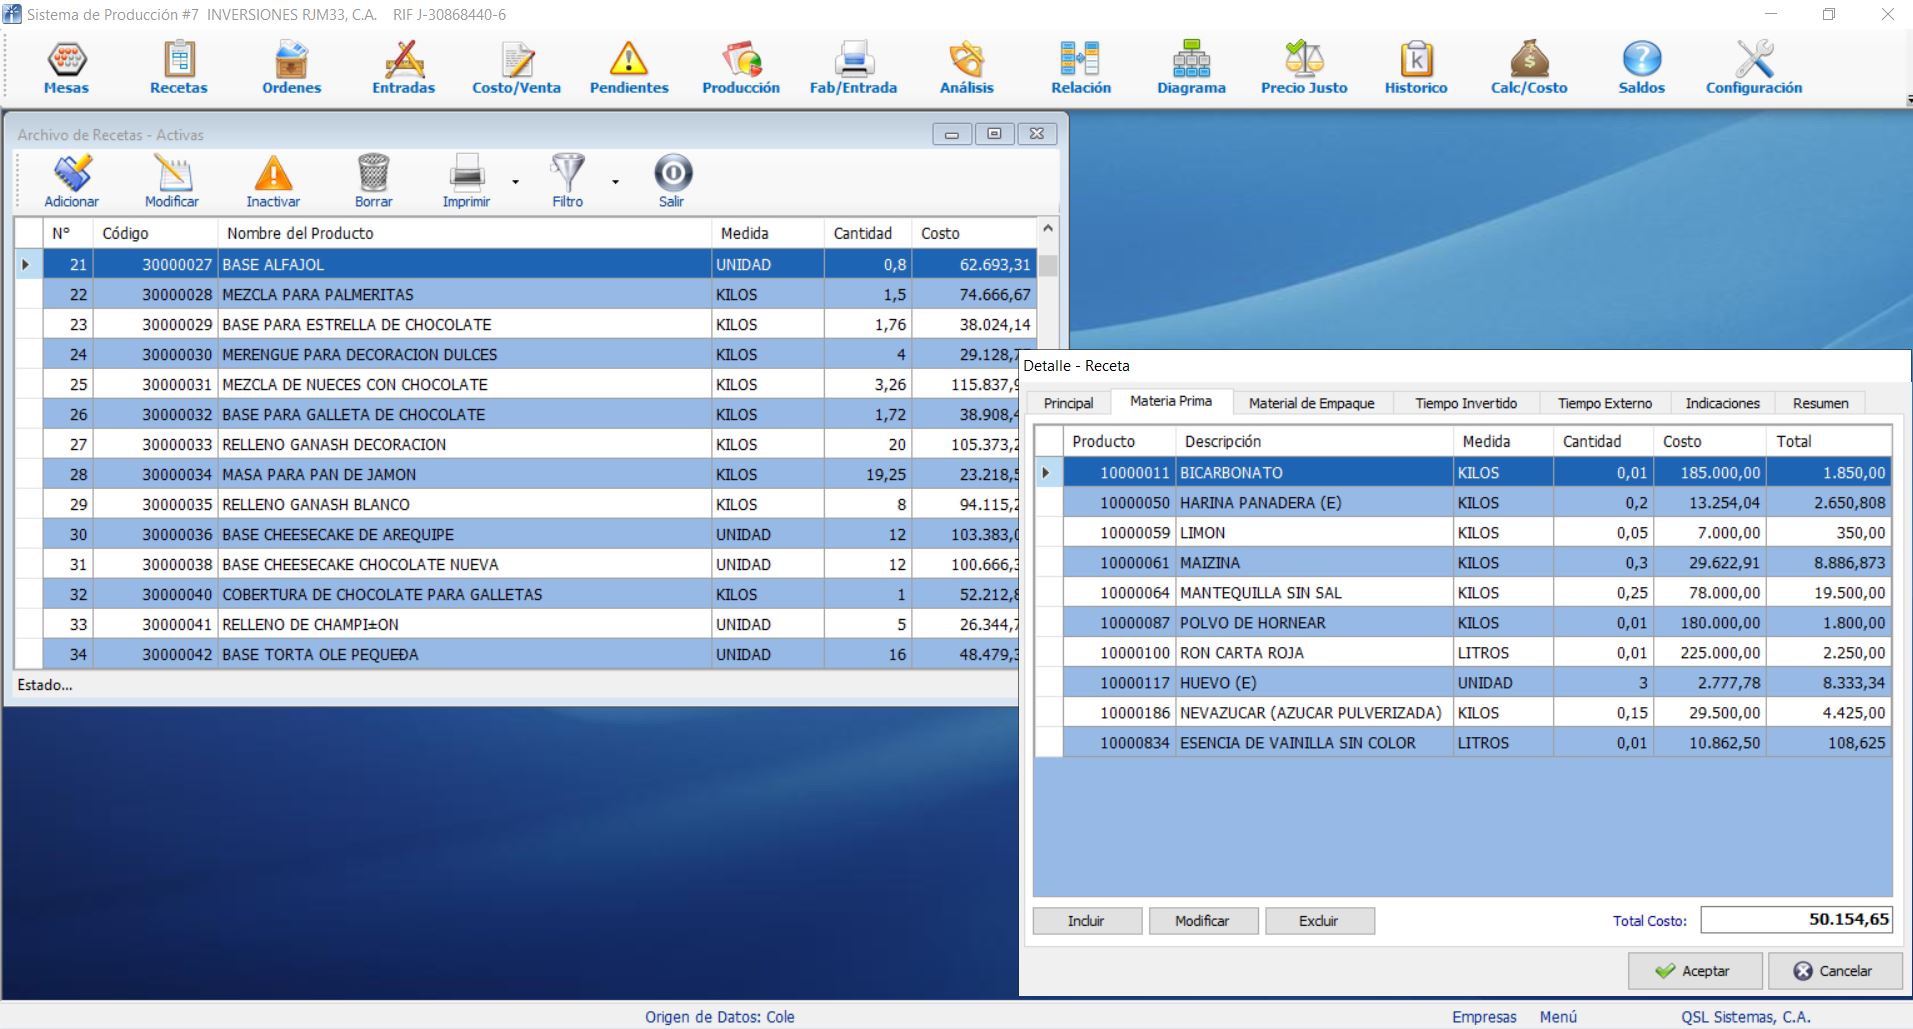Restore the Archivo de Recetas window
The width and height of the screenshot is (1913, 1029).
click(994, 133)
